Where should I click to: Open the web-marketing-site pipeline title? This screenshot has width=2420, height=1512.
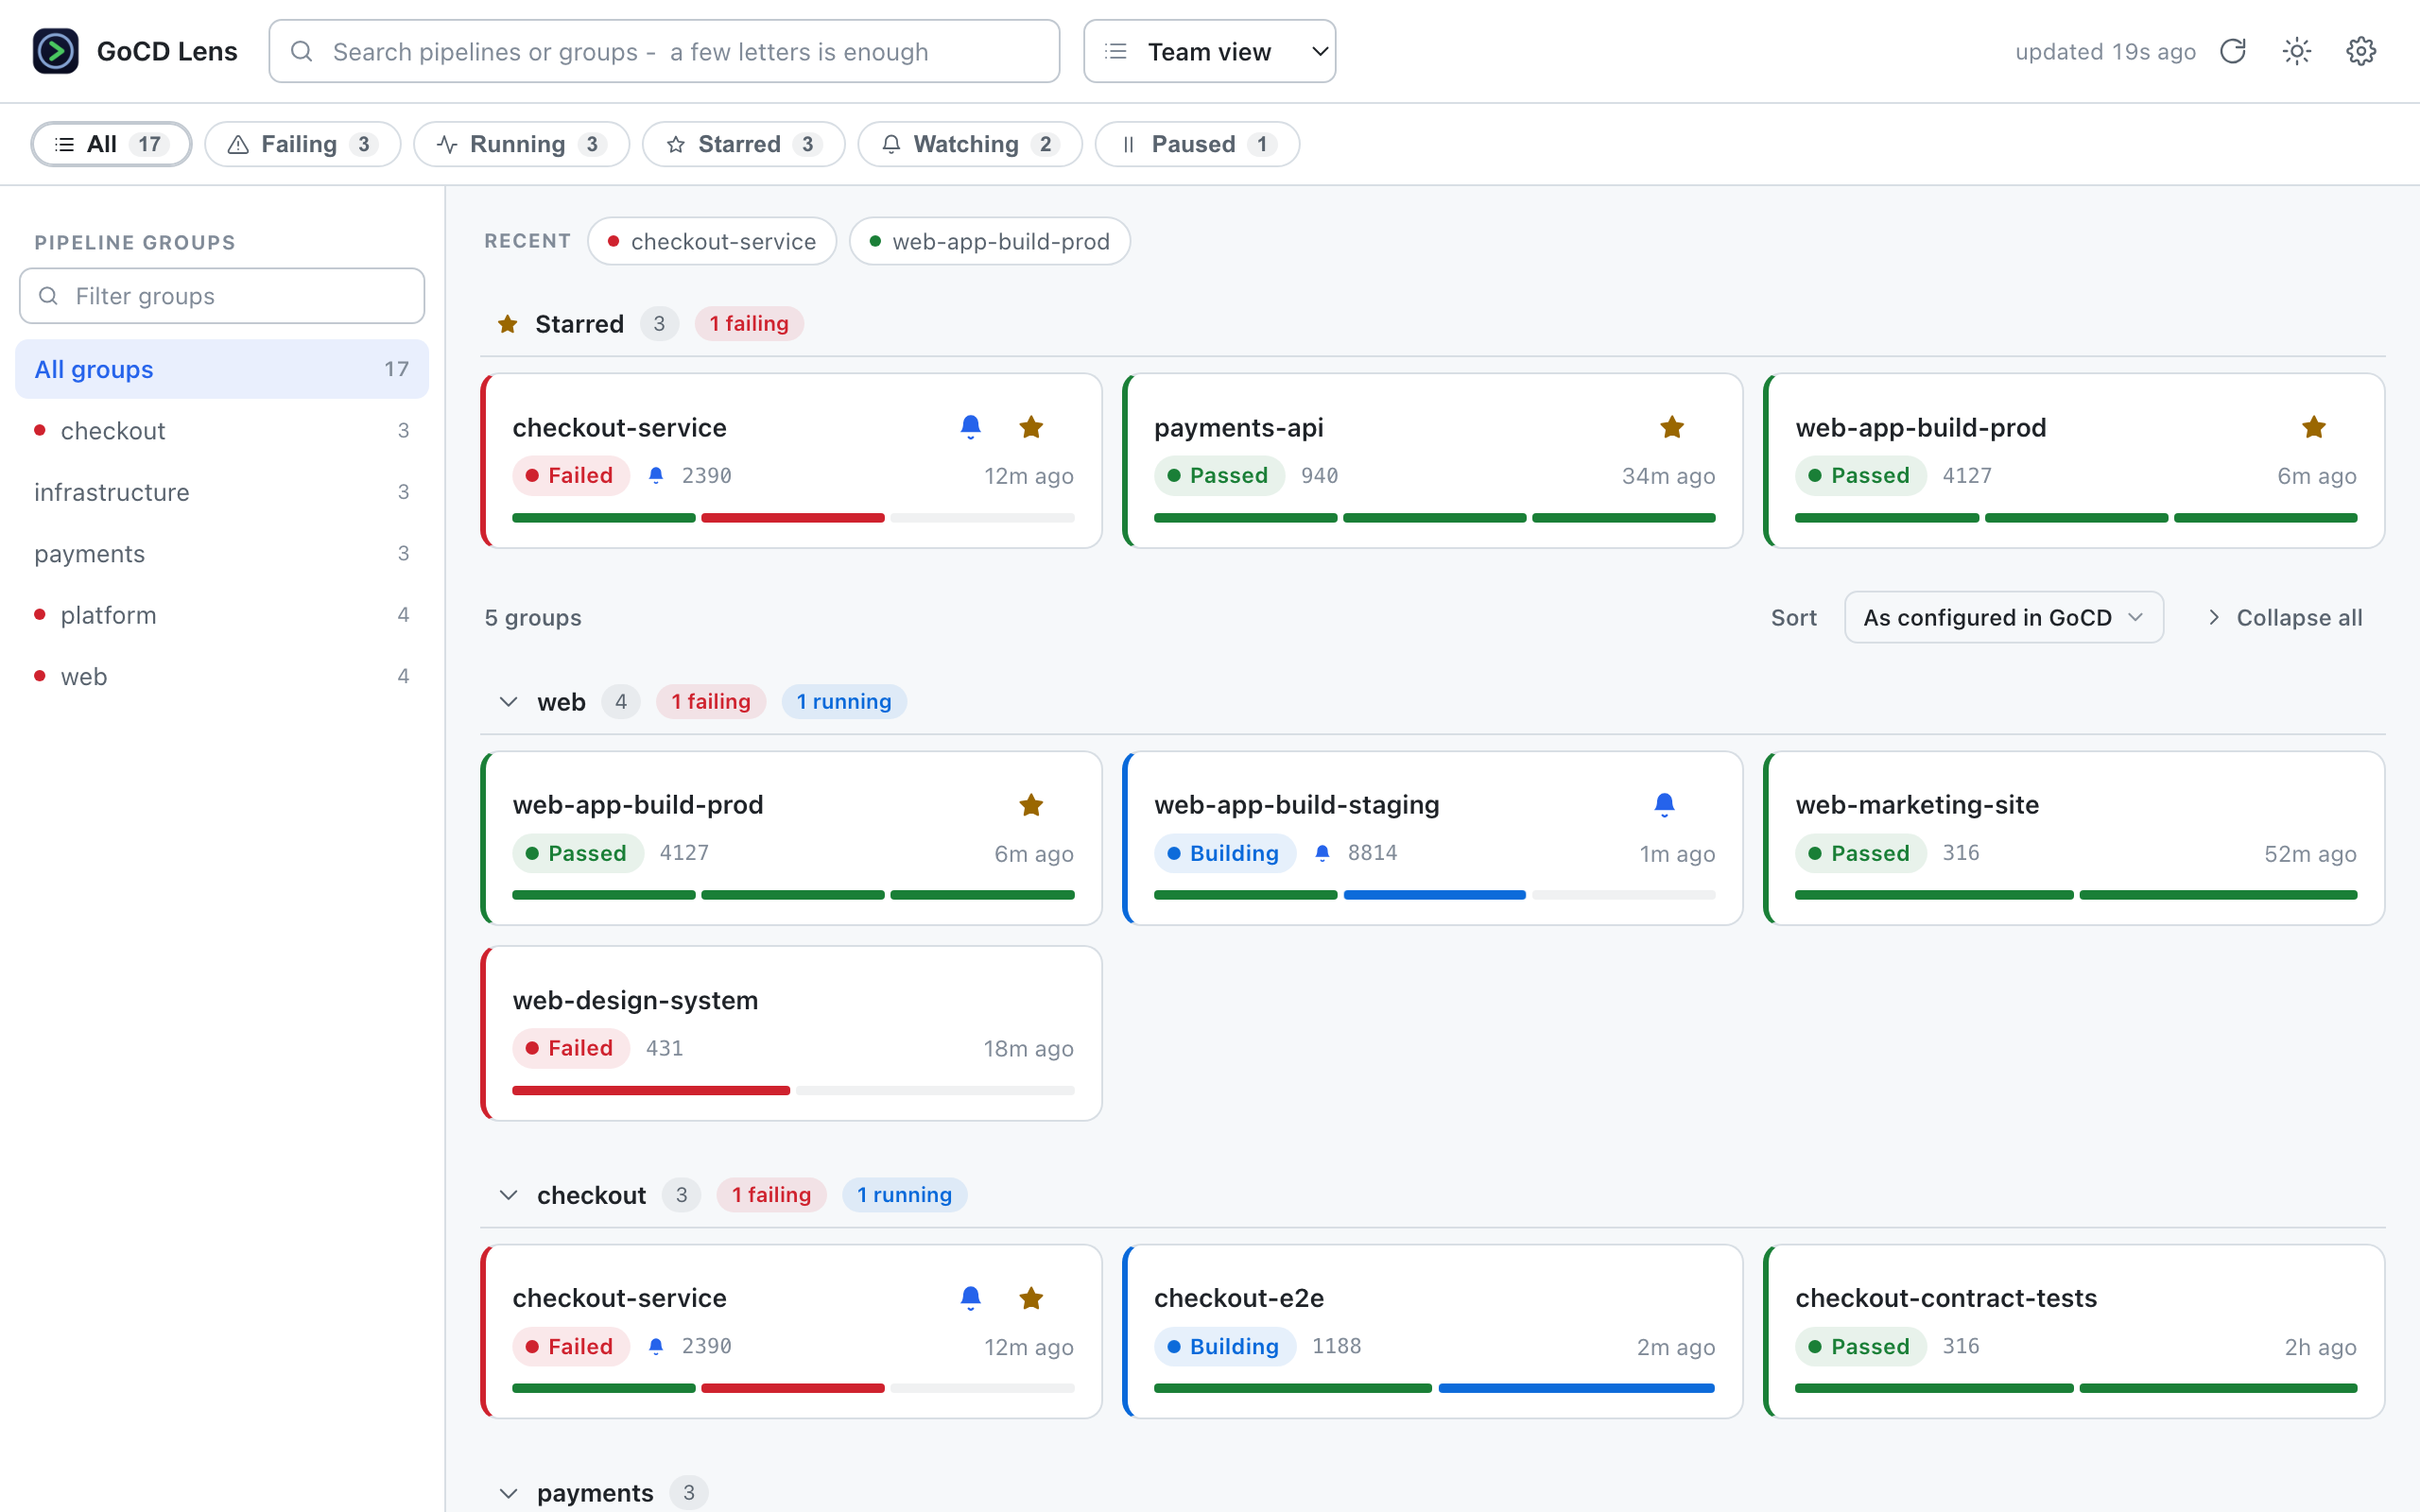coord(1916,805)
